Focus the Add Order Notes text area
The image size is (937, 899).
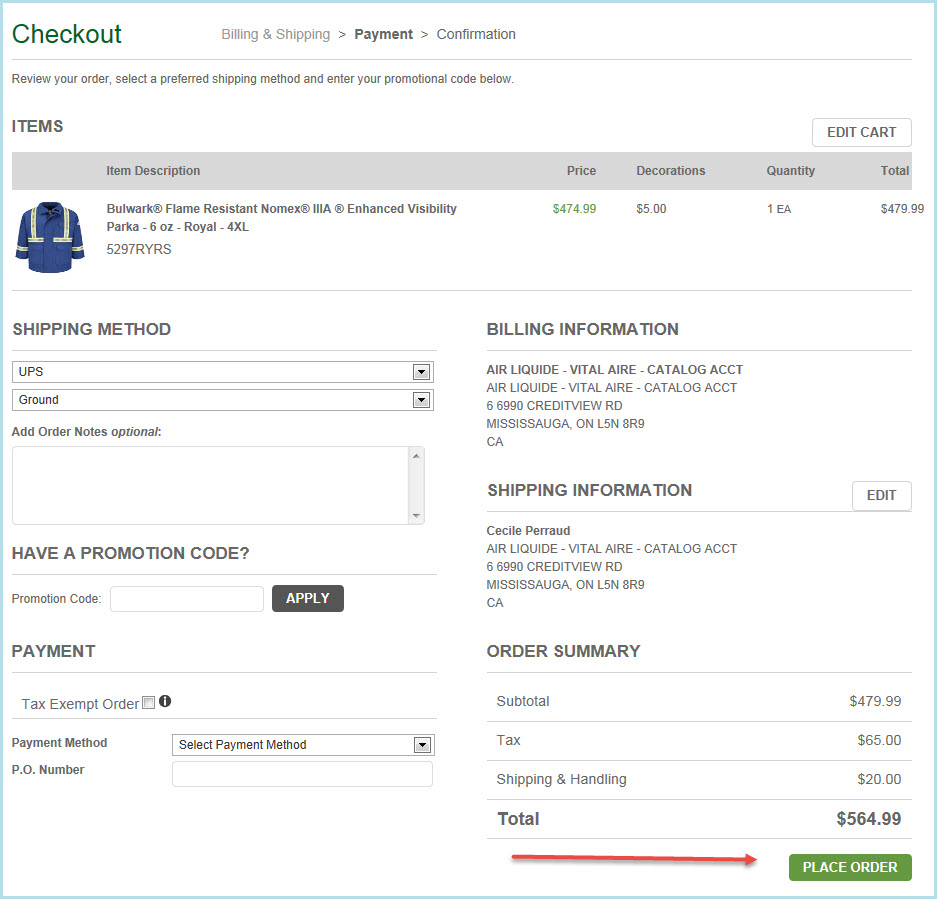210,485
